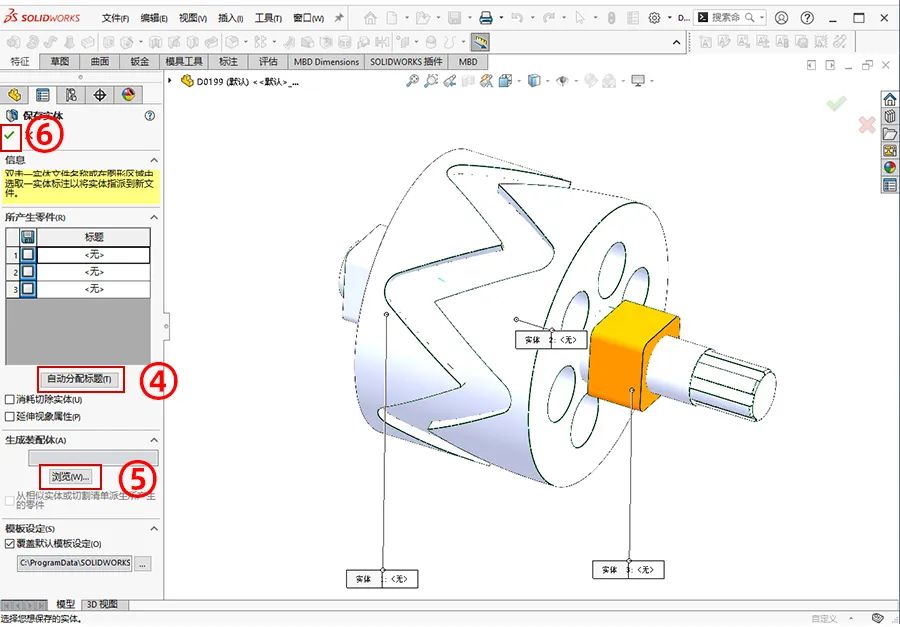Image resolution: width=900 pixels, height=627 pixels.
Task: Collapse the 模板设定 section
Action: pyautogui.click(x=154, y=528)
